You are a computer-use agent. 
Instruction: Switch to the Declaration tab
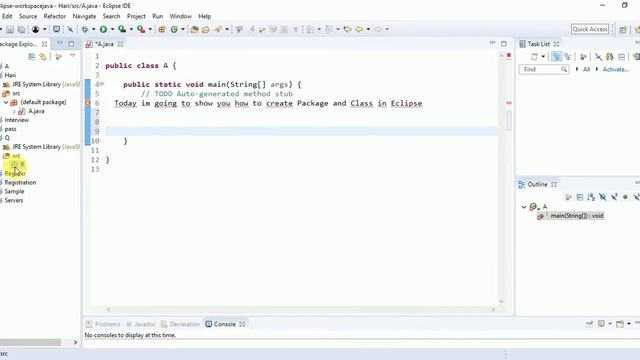[x=180, y=324]
